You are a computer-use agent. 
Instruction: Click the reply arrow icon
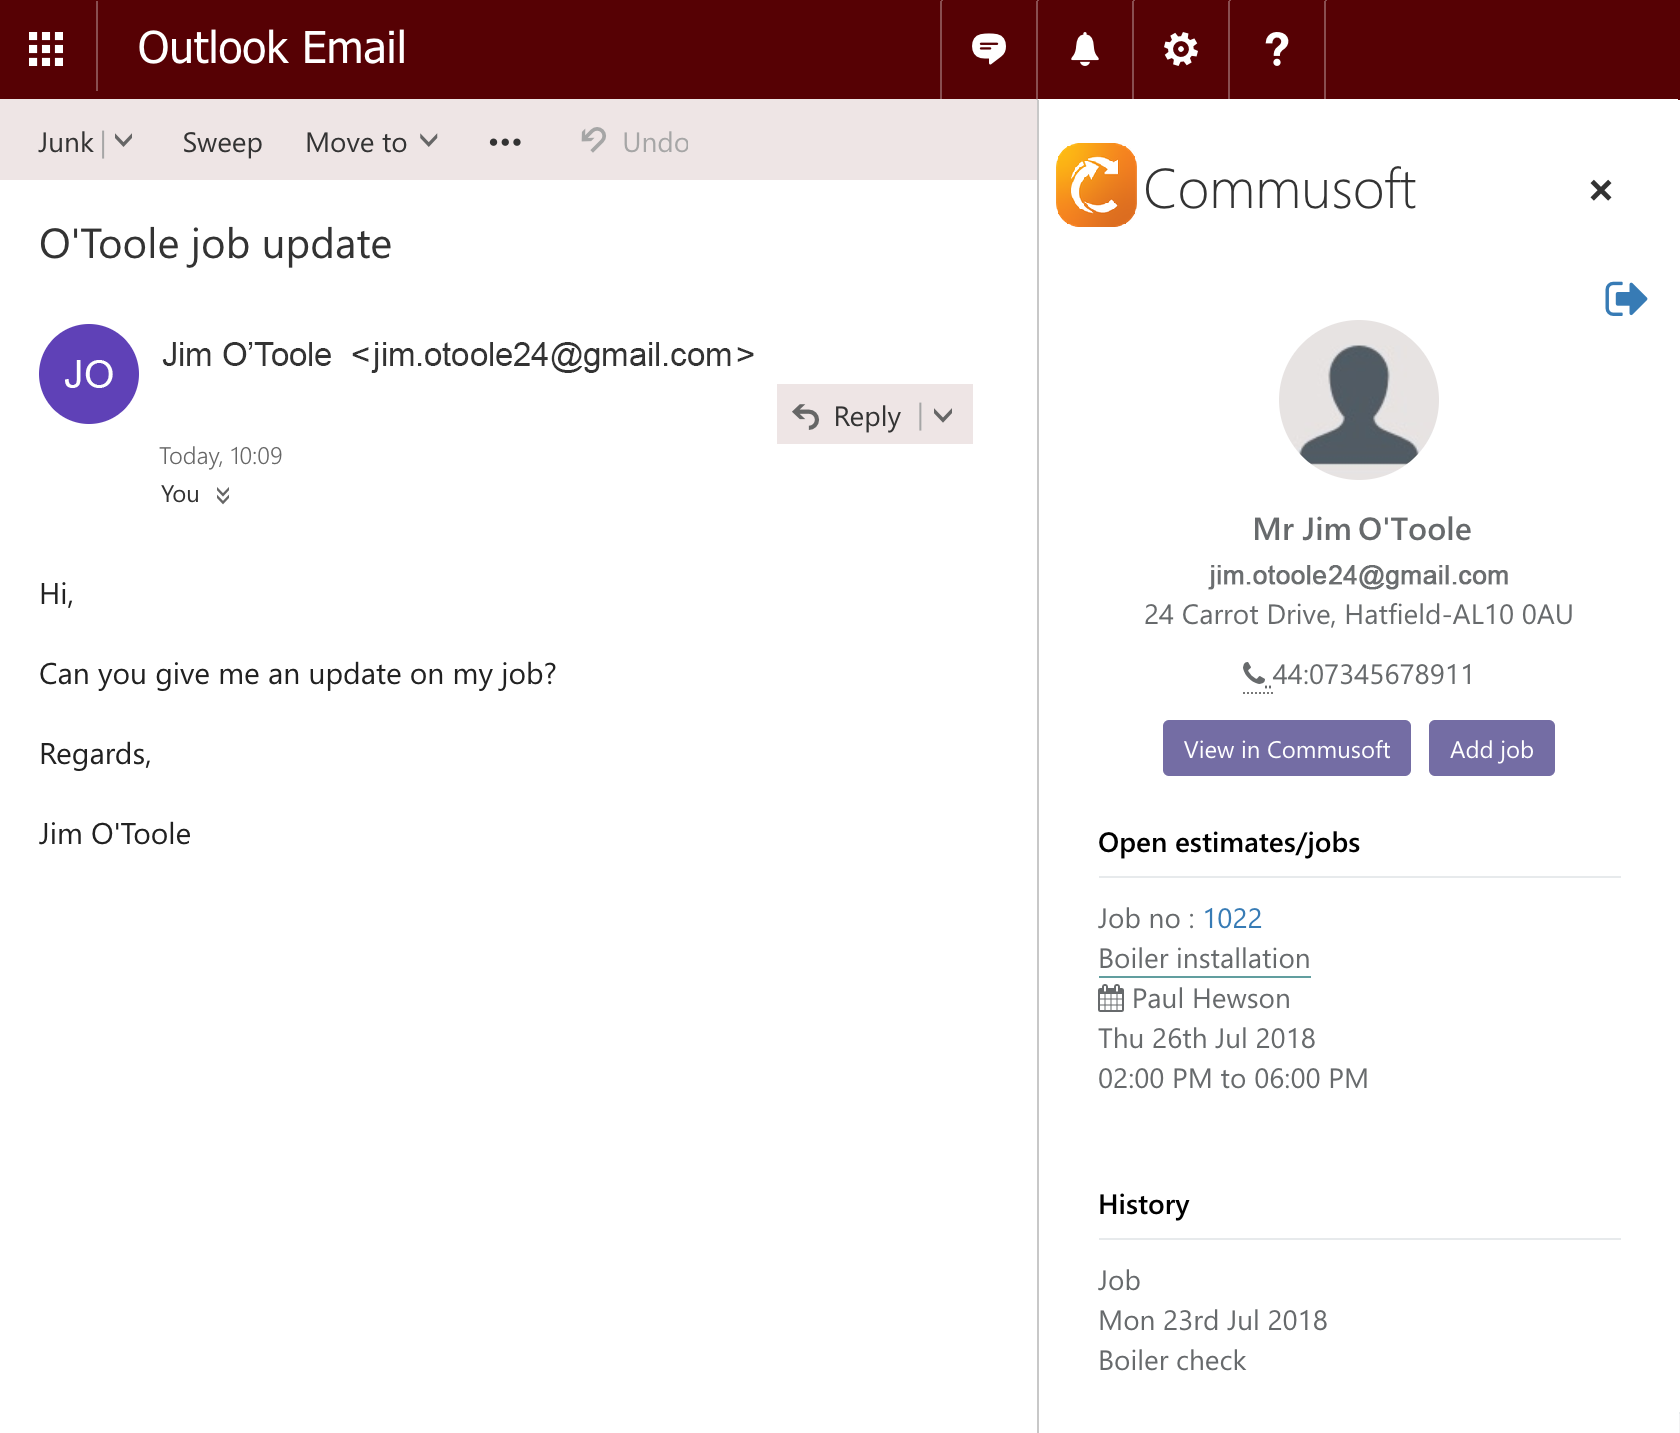click(806, 416)
